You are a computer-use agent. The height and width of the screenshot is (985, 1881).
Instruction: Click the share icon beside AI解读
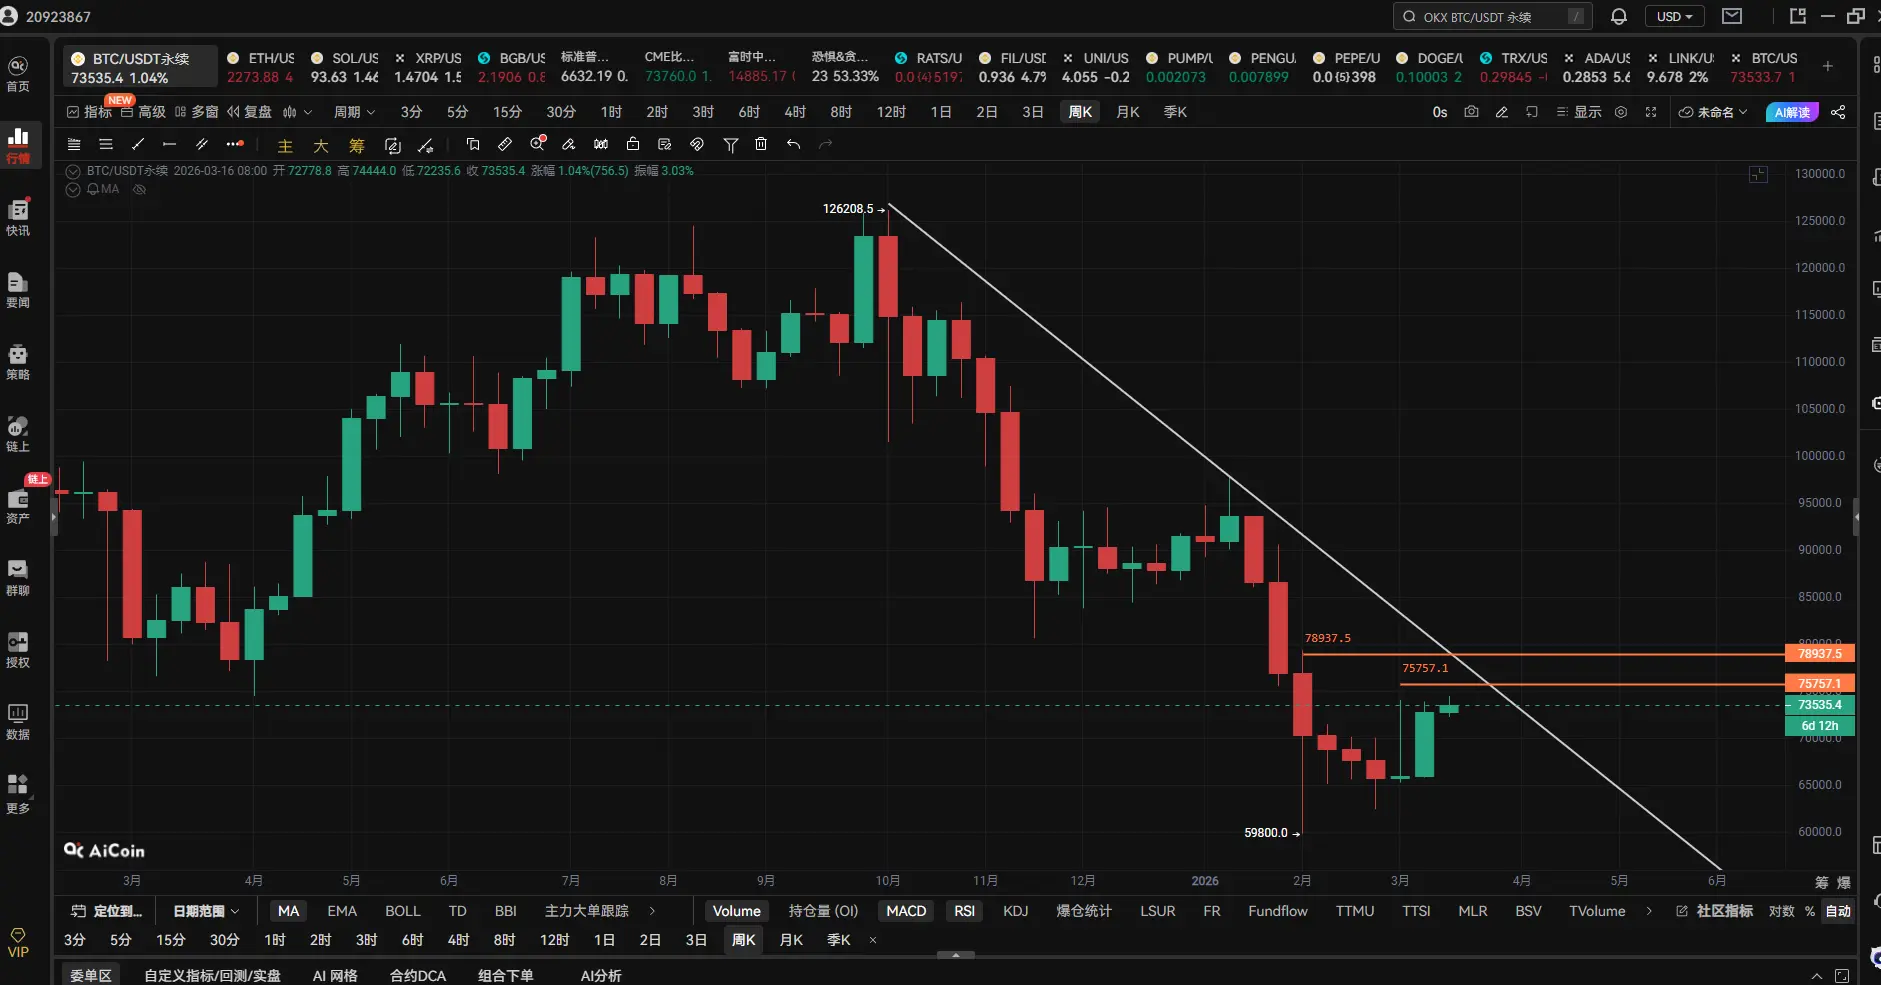click(1838, 112)
